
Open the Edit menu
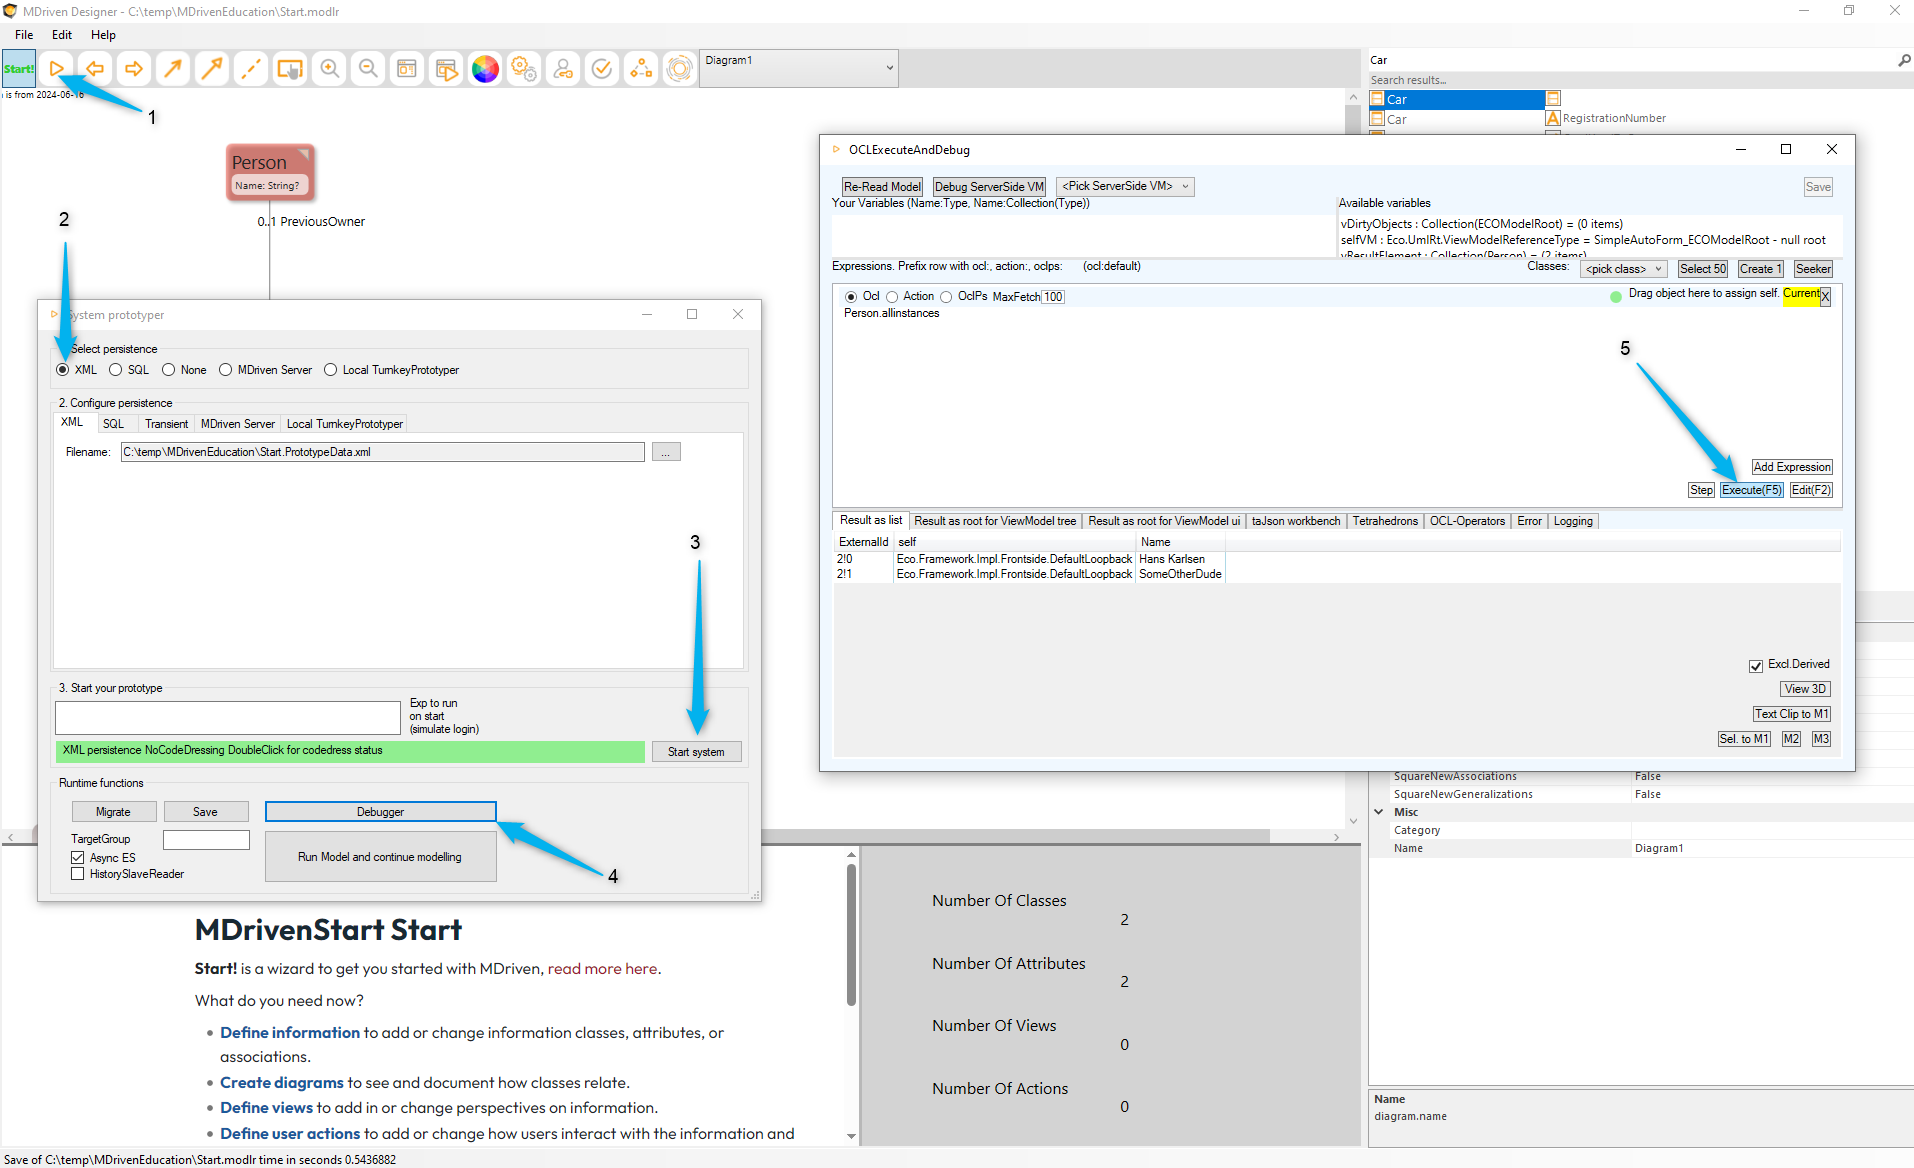[x=62, y=35]
